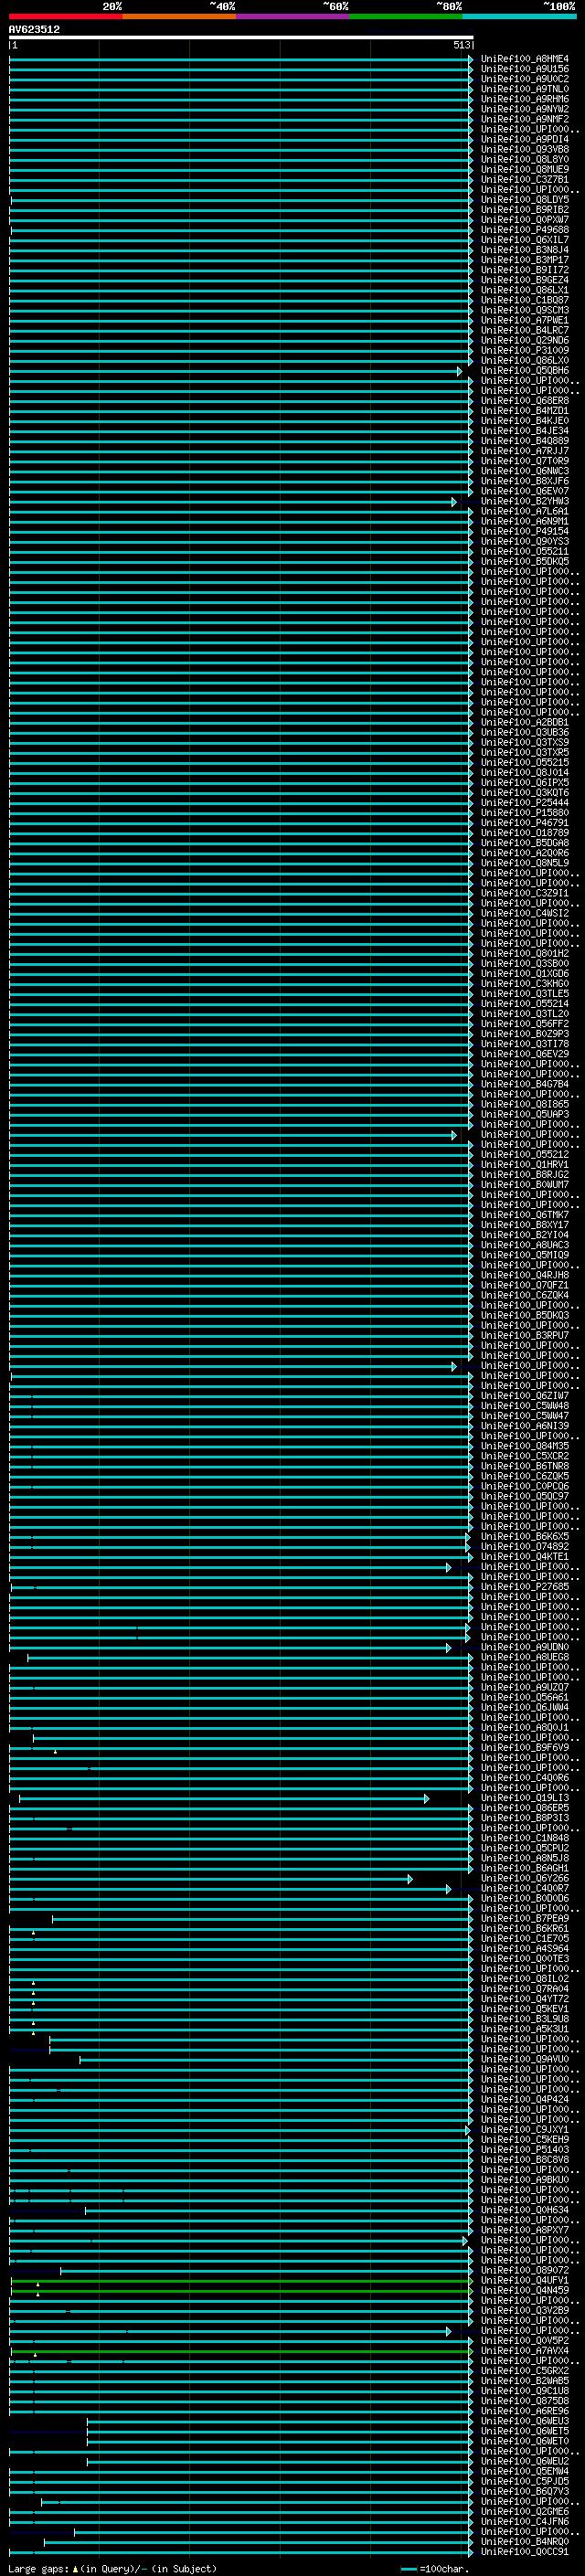This screenshot has height=2576, width=585.
Task: Open hit UniRef100_B4G7B4
Action: tap(524, 1084)
